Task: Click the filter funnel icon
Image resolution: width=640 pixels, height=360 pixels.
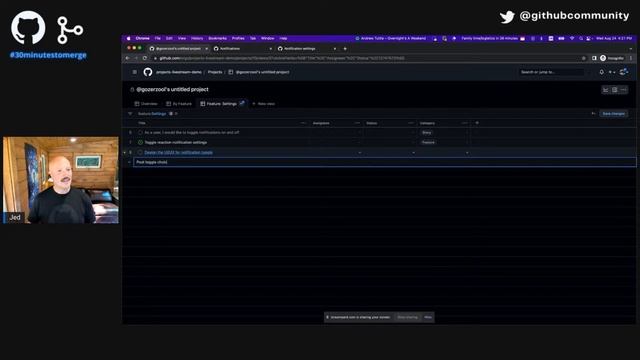Action: [x=130, y=114]
